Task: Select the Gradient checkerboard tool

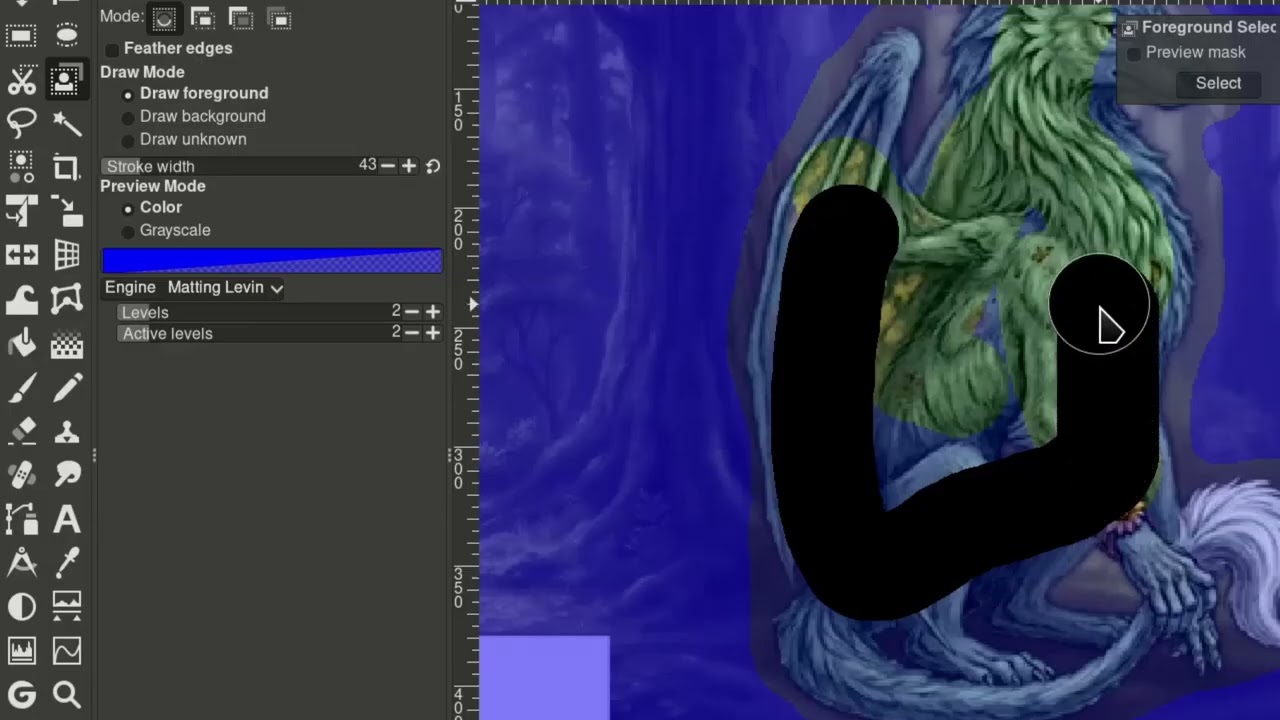Action: (x=67, y=344)
